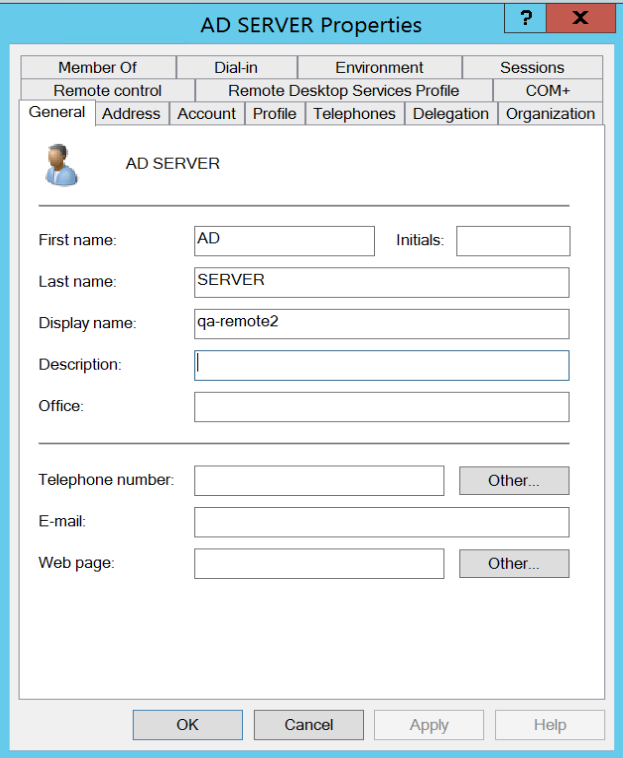Select the COM+ tab

548,90
